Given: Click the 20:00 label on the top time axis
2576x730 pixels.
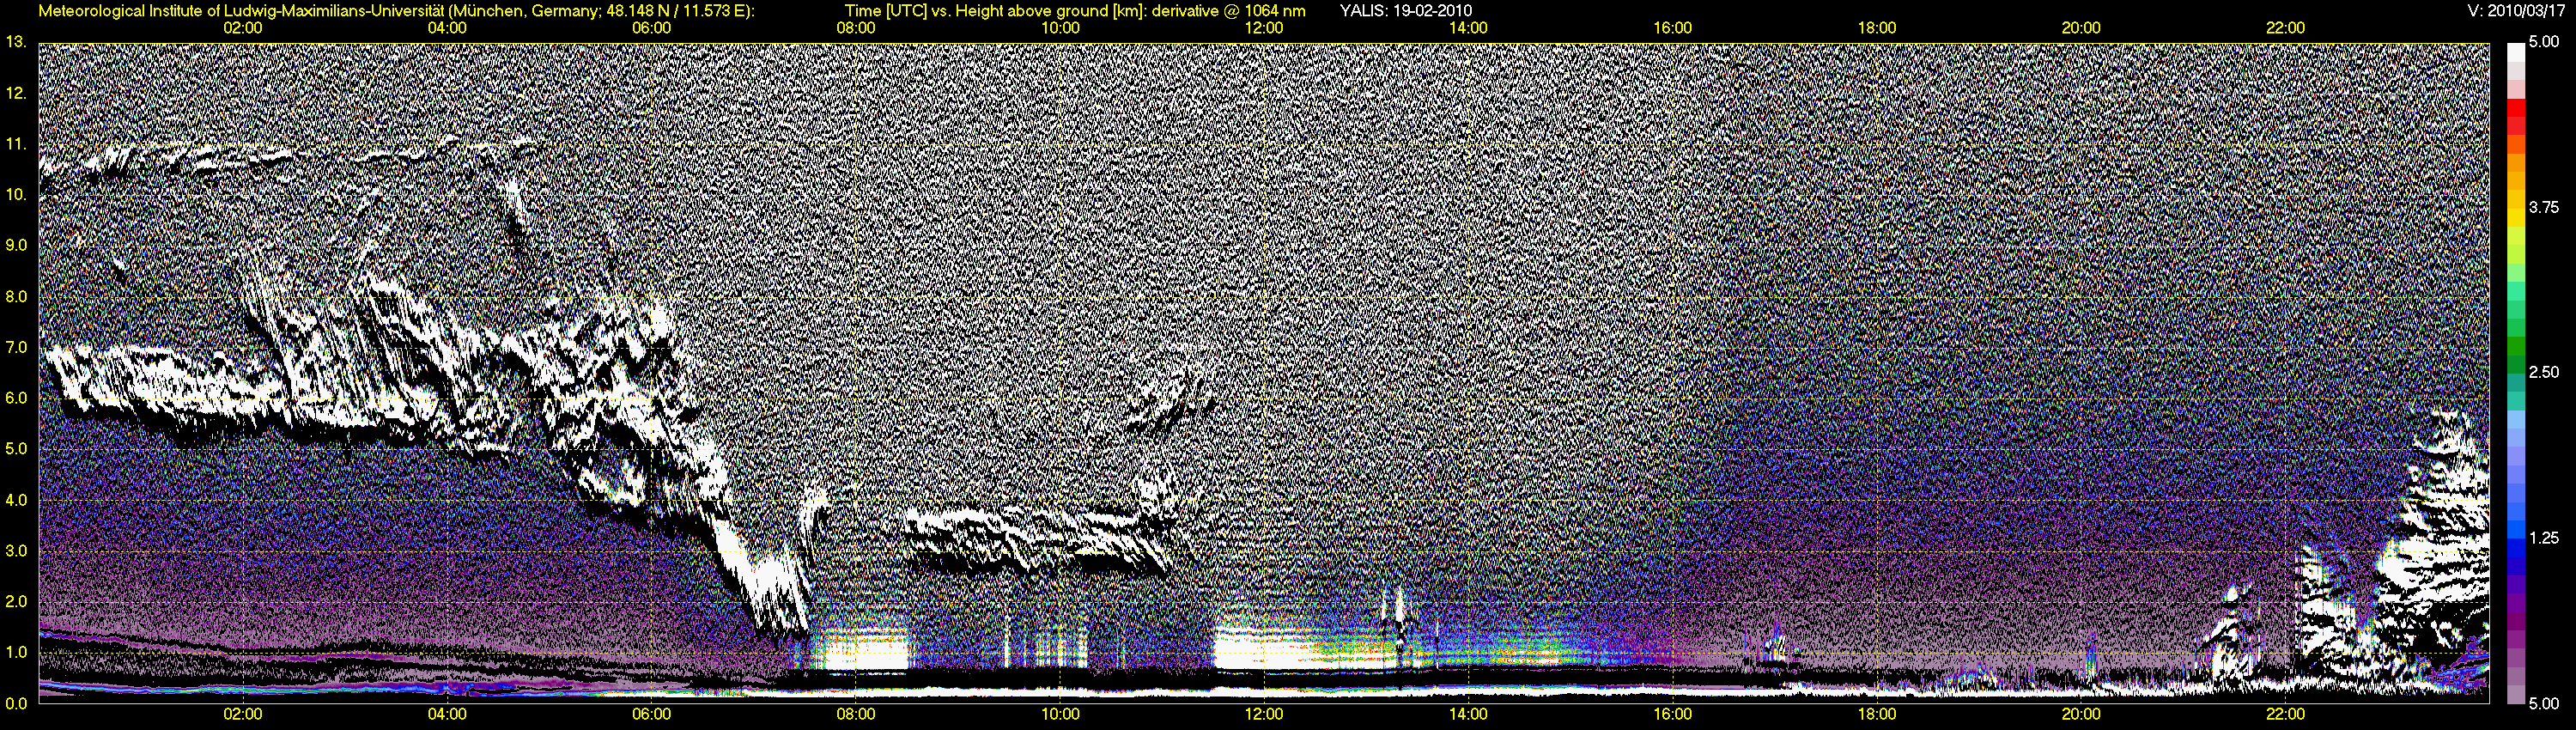Looking at the screenshot, I should pyautogui.click(x=2081, y=28).
